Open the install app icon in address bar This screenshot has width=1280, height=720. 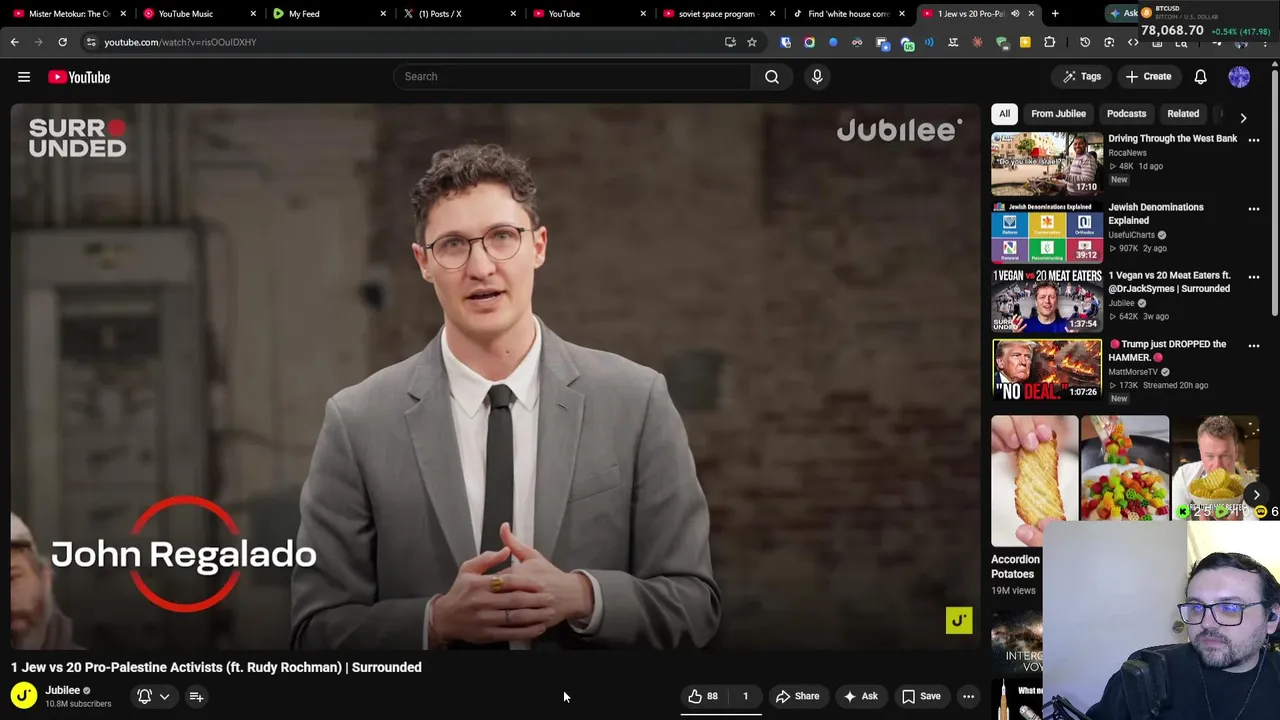coord(730,42)
